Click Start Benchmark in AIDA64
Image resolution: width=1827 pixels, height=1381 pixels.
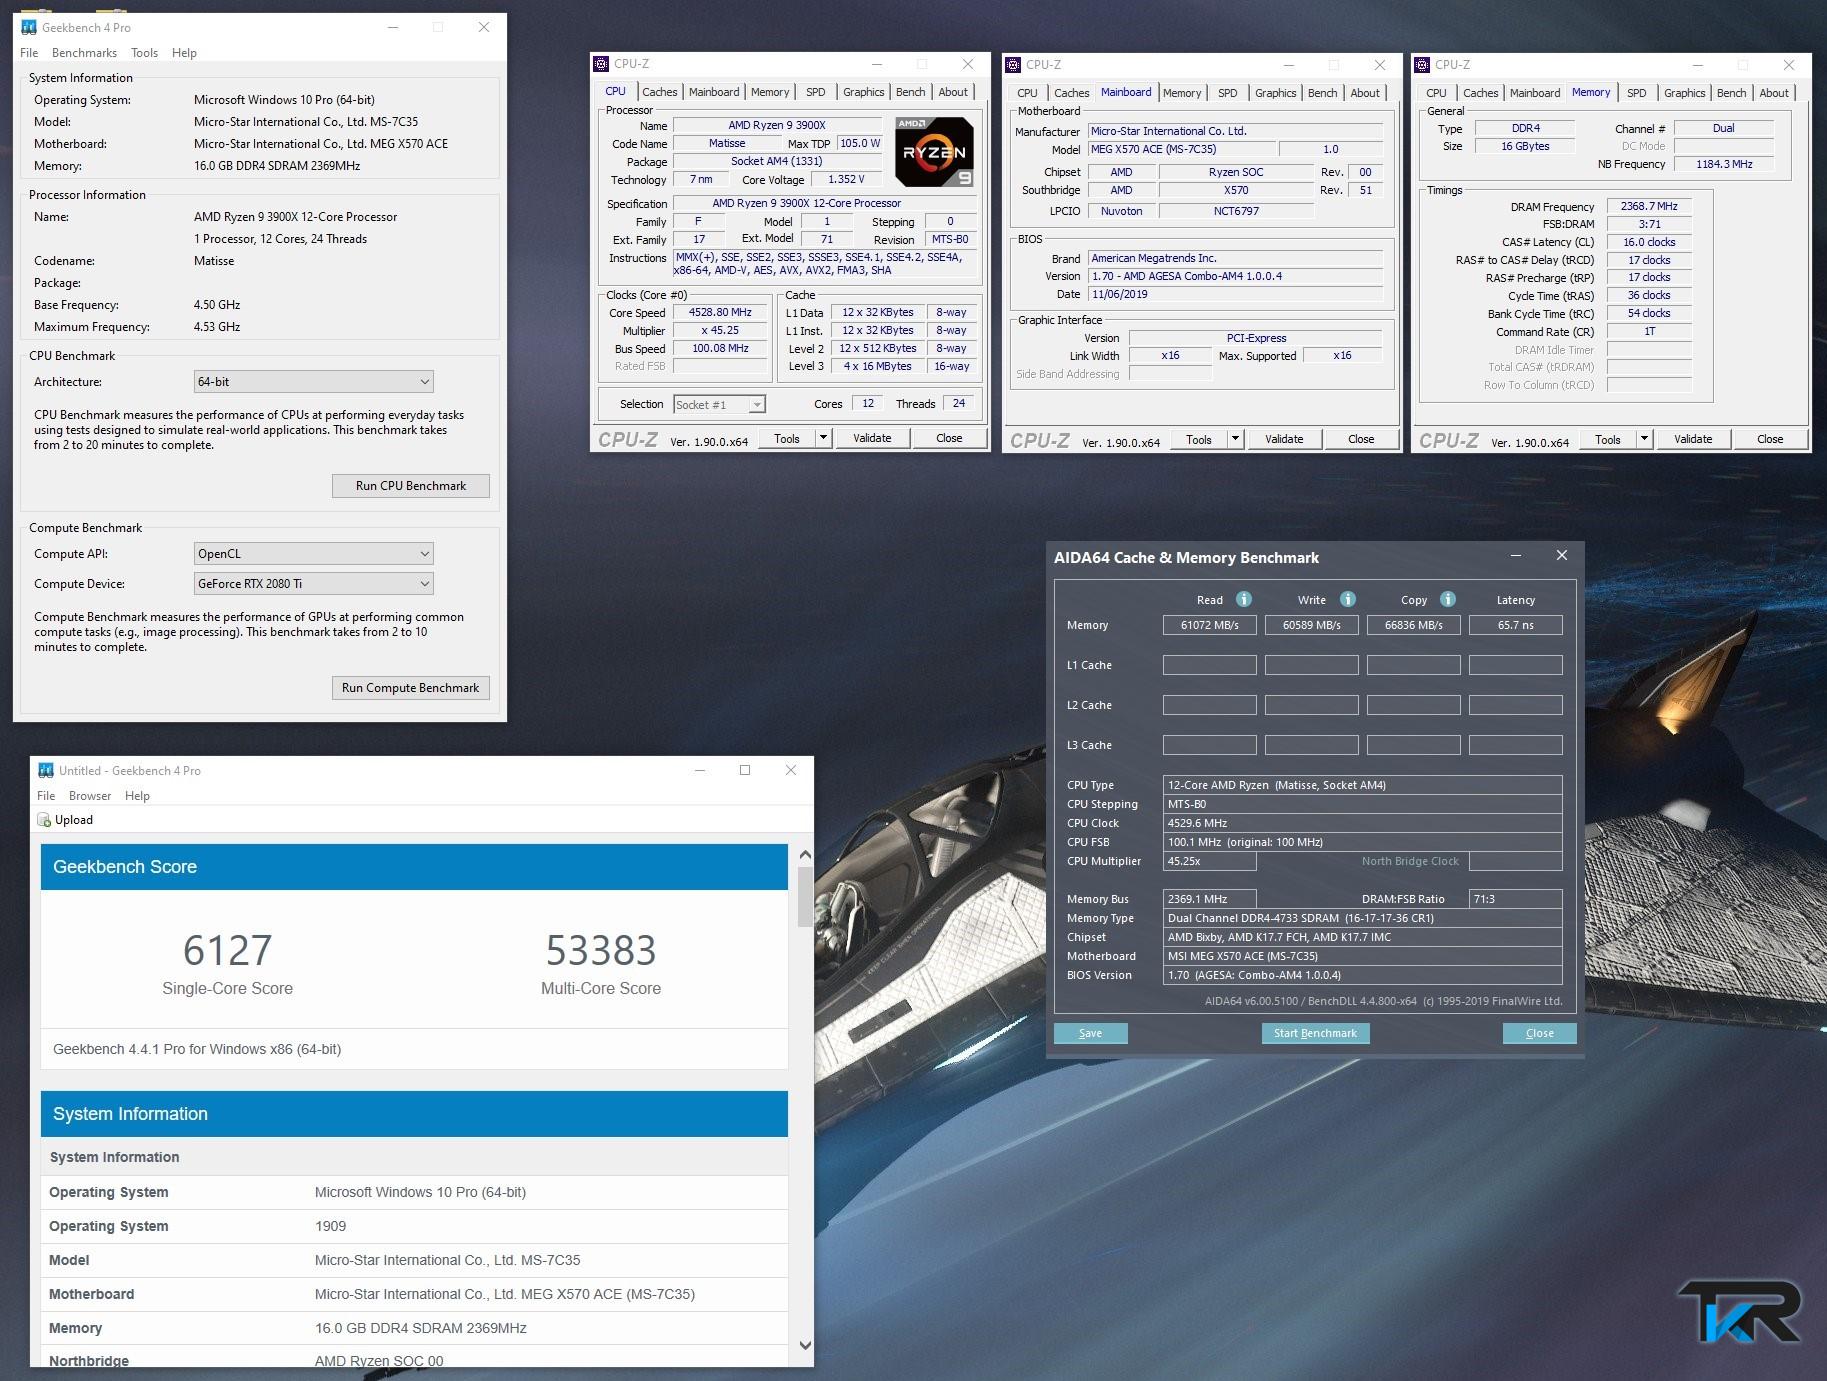(1315, 1033)
